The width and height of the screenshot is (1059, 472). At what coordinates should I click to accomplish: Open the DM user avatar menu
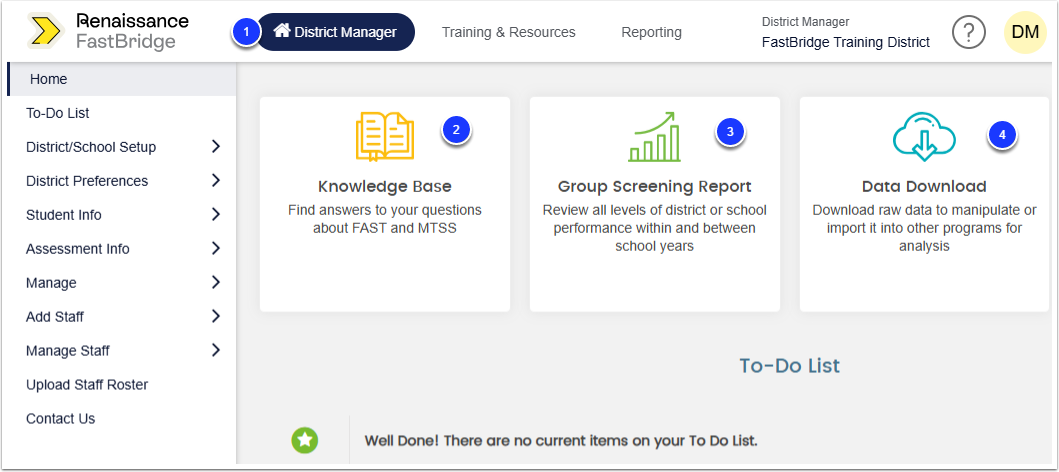(x=1025, y=32)
